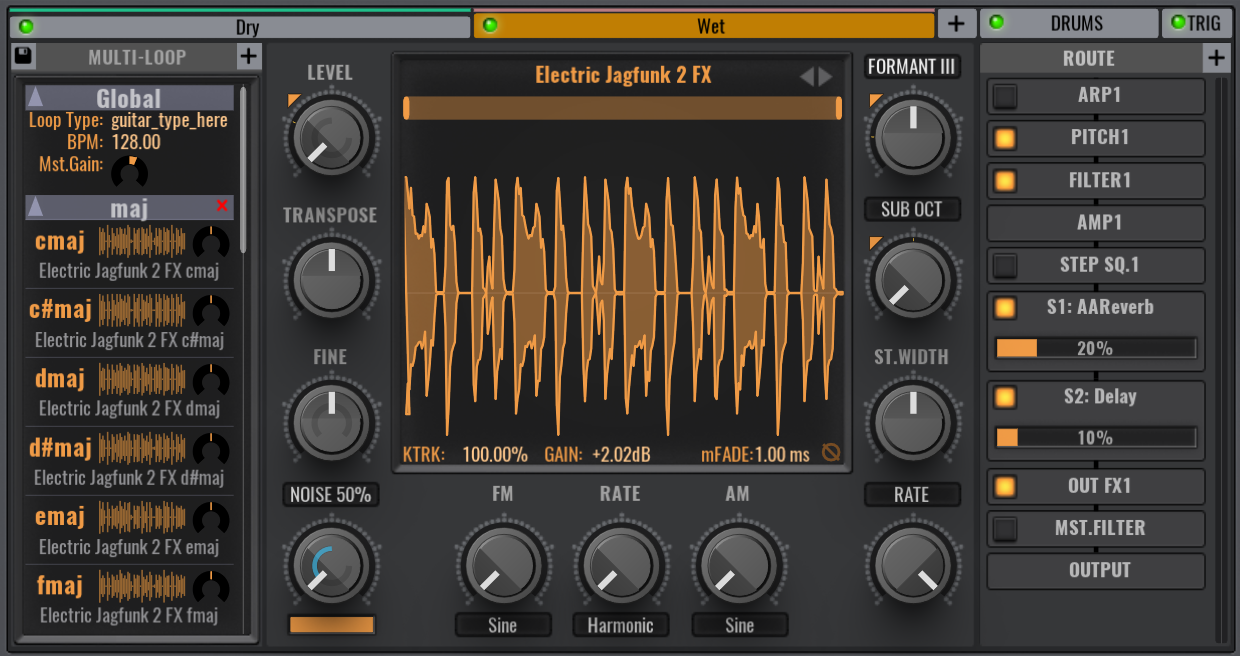Image resolution: width=1240 pixels, height=656 pixels.
Task: Click the next sample right arrow
Action: pyautogui.click(x=825, y=77)
